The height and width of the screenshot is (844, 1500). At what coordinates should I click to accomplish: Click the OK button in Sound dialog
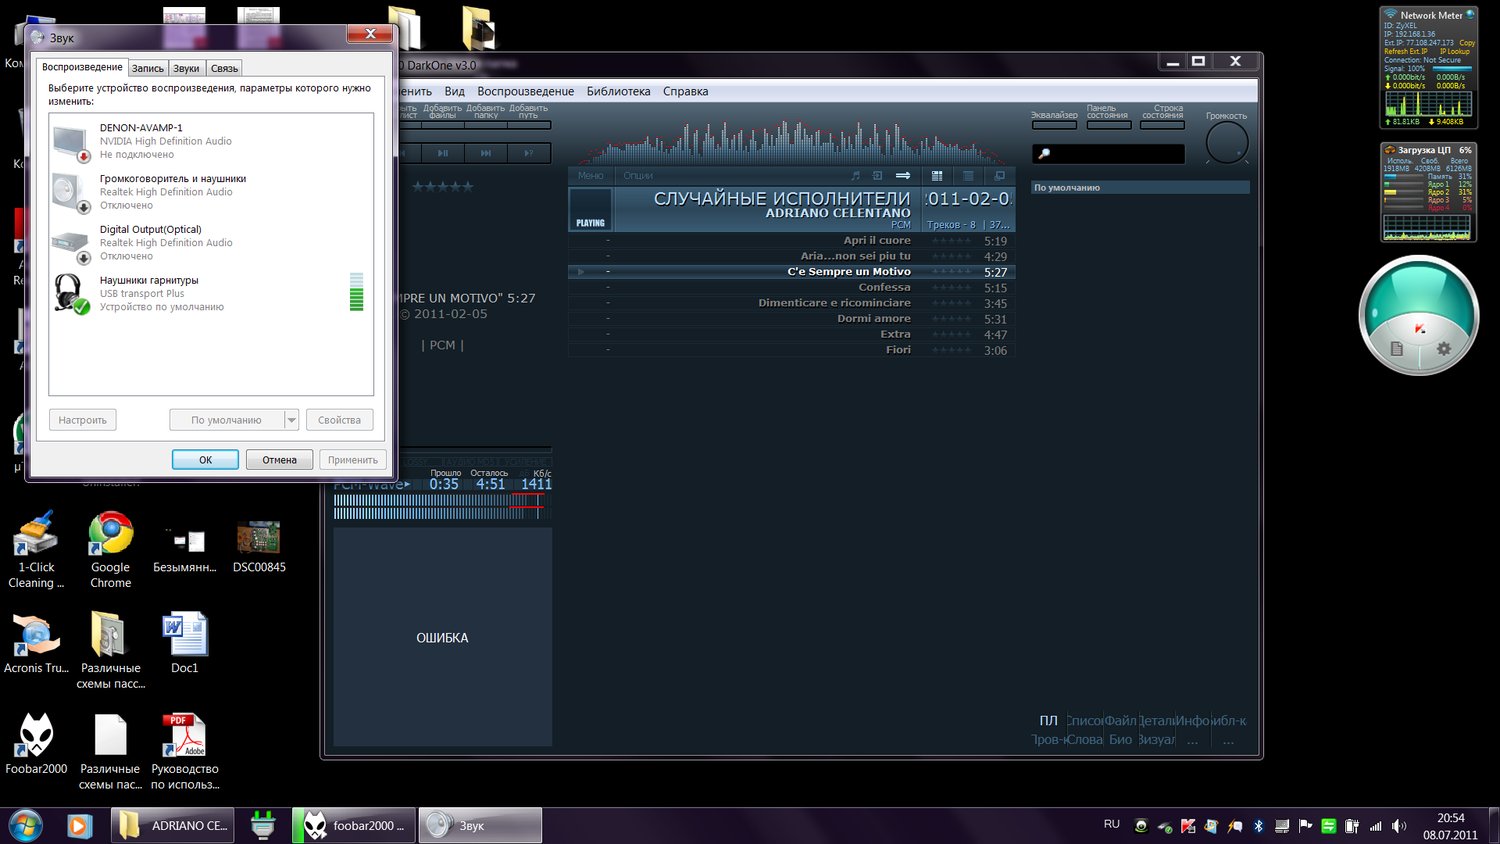coord(205,460)
